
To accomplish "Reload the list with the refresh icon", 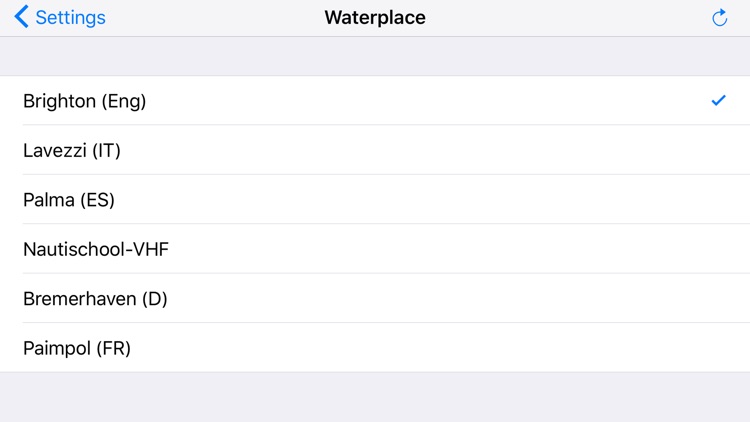I will pos(719,18).
